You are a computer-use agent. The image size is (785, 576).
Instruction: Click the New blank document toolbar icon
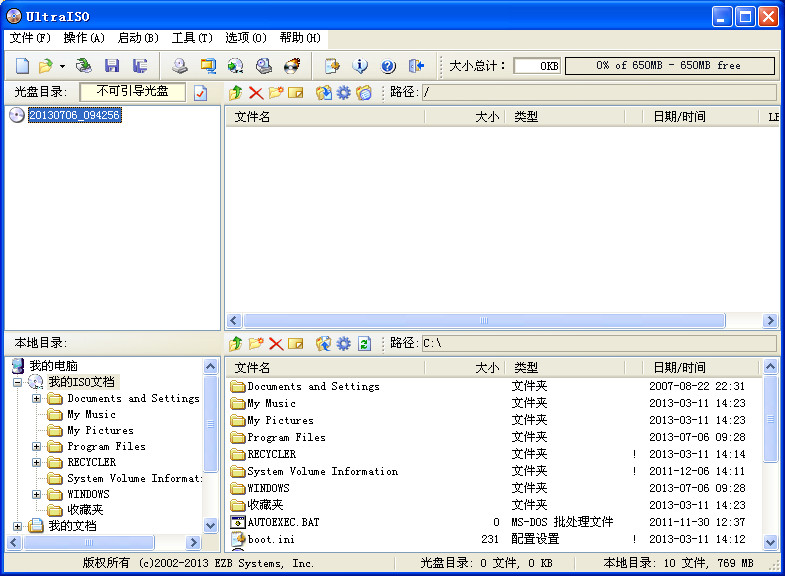[23, 66]
